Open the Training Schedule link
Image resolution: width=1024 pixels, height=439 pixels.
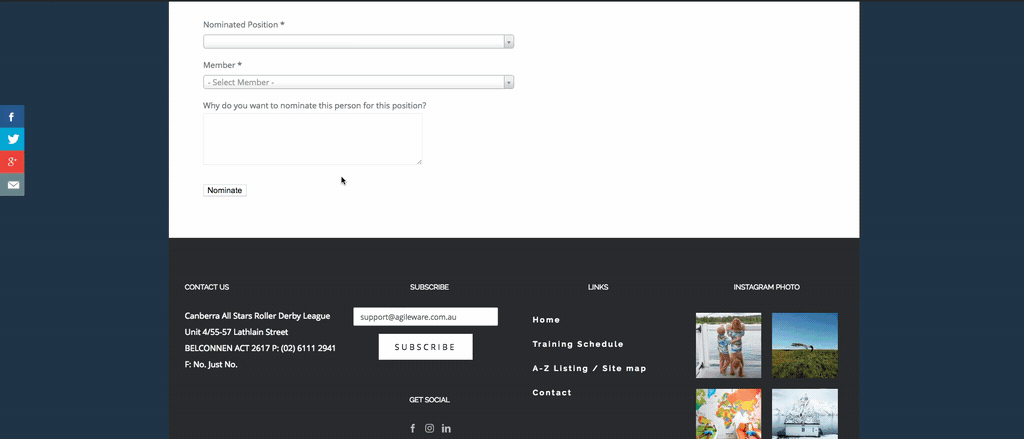[577, 344]
